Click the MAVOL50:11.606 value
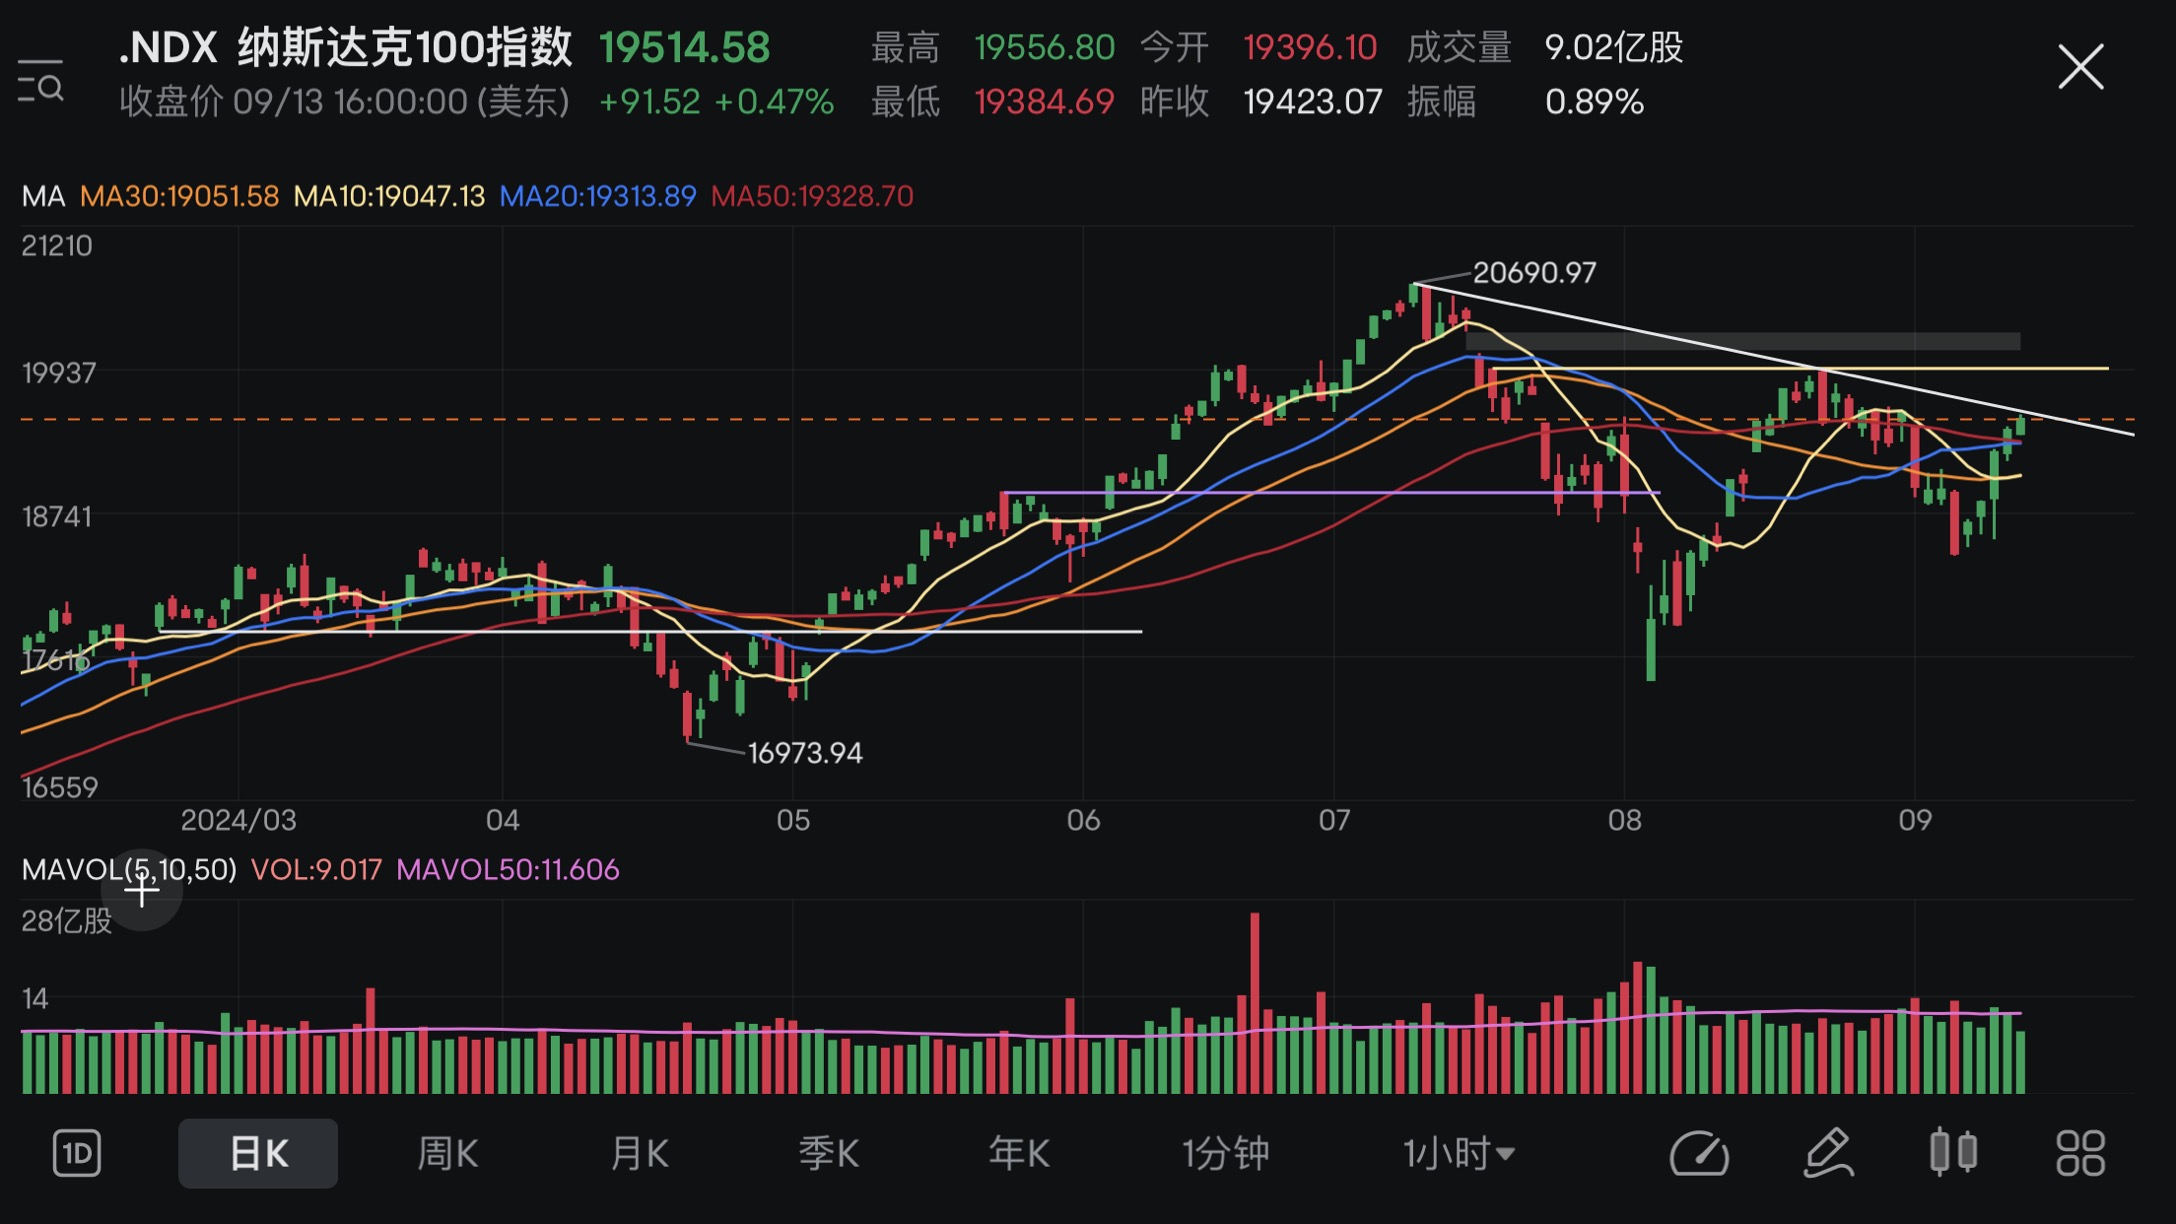 click(x=508, y=869)
